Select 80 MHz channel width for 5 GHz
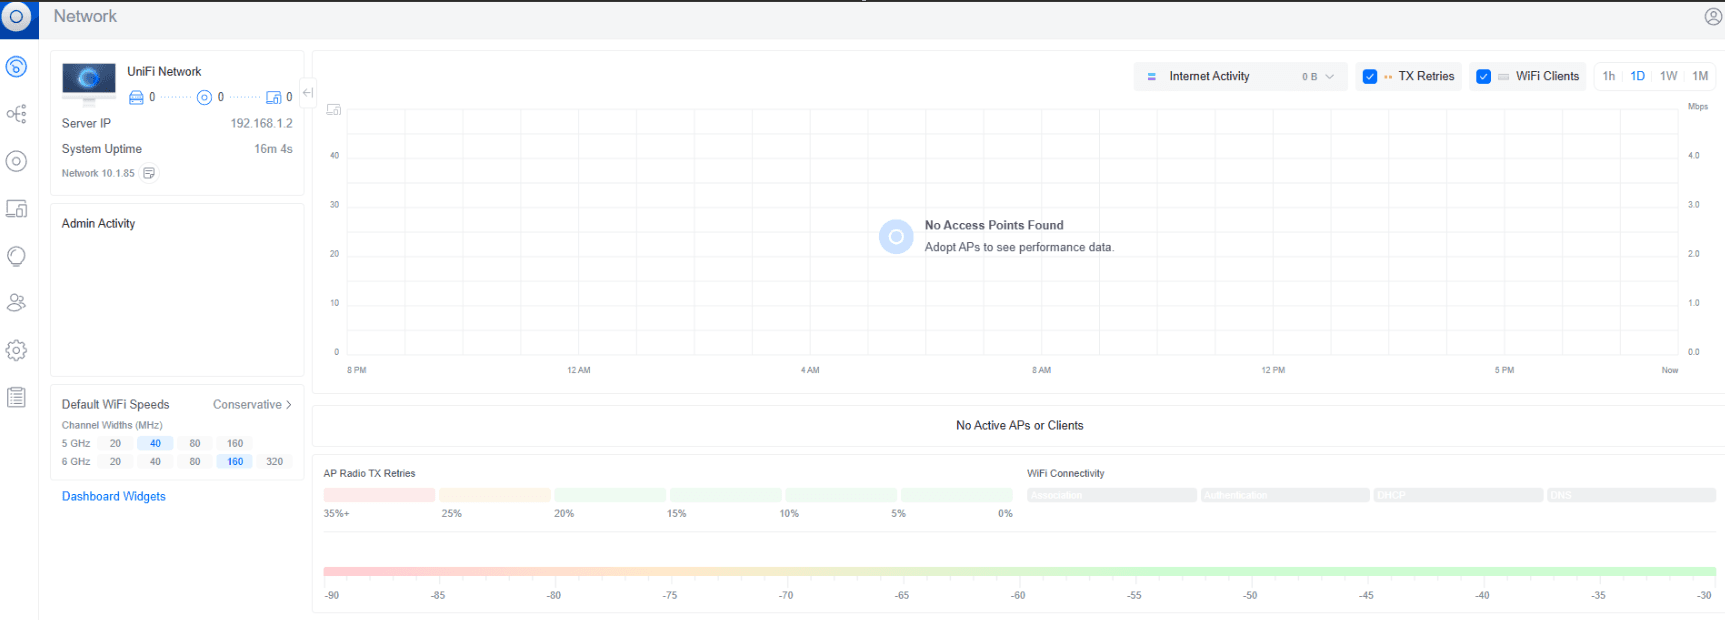 click(195, 443)
